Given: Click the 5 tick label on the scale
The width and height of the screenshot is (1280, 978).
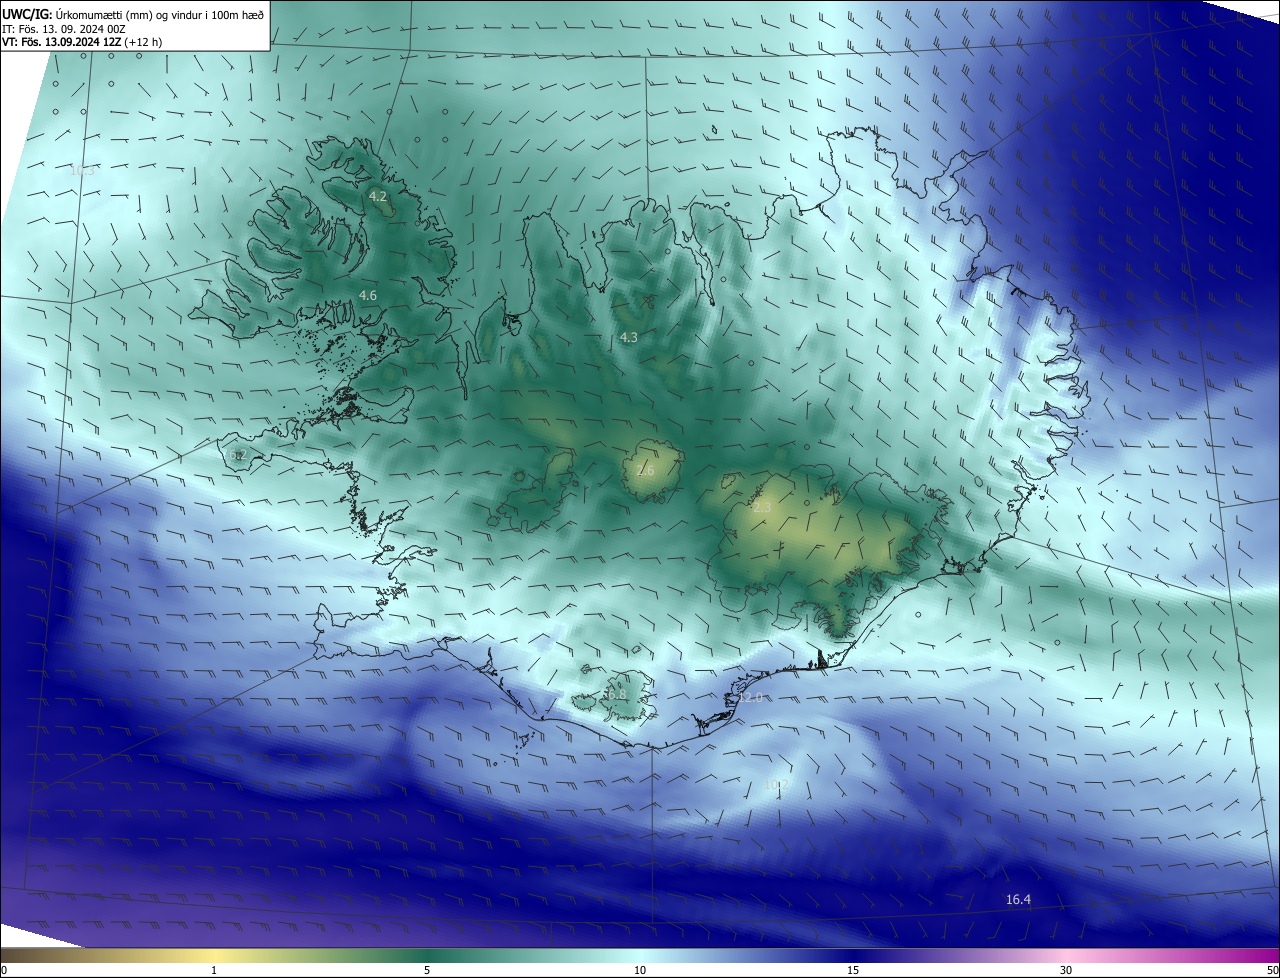Looking at the screenshot, I should coord(427,970).
